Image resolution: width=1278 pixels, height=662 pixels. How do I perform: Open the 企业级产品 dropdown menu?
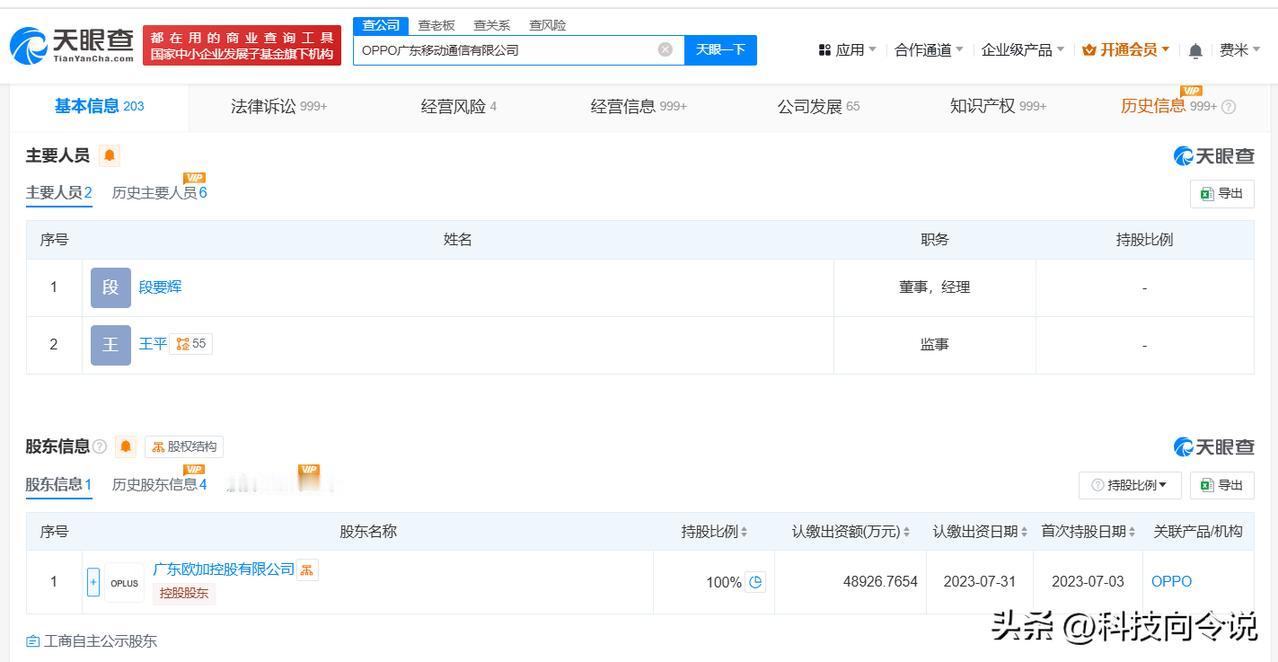pos(1023,50)
